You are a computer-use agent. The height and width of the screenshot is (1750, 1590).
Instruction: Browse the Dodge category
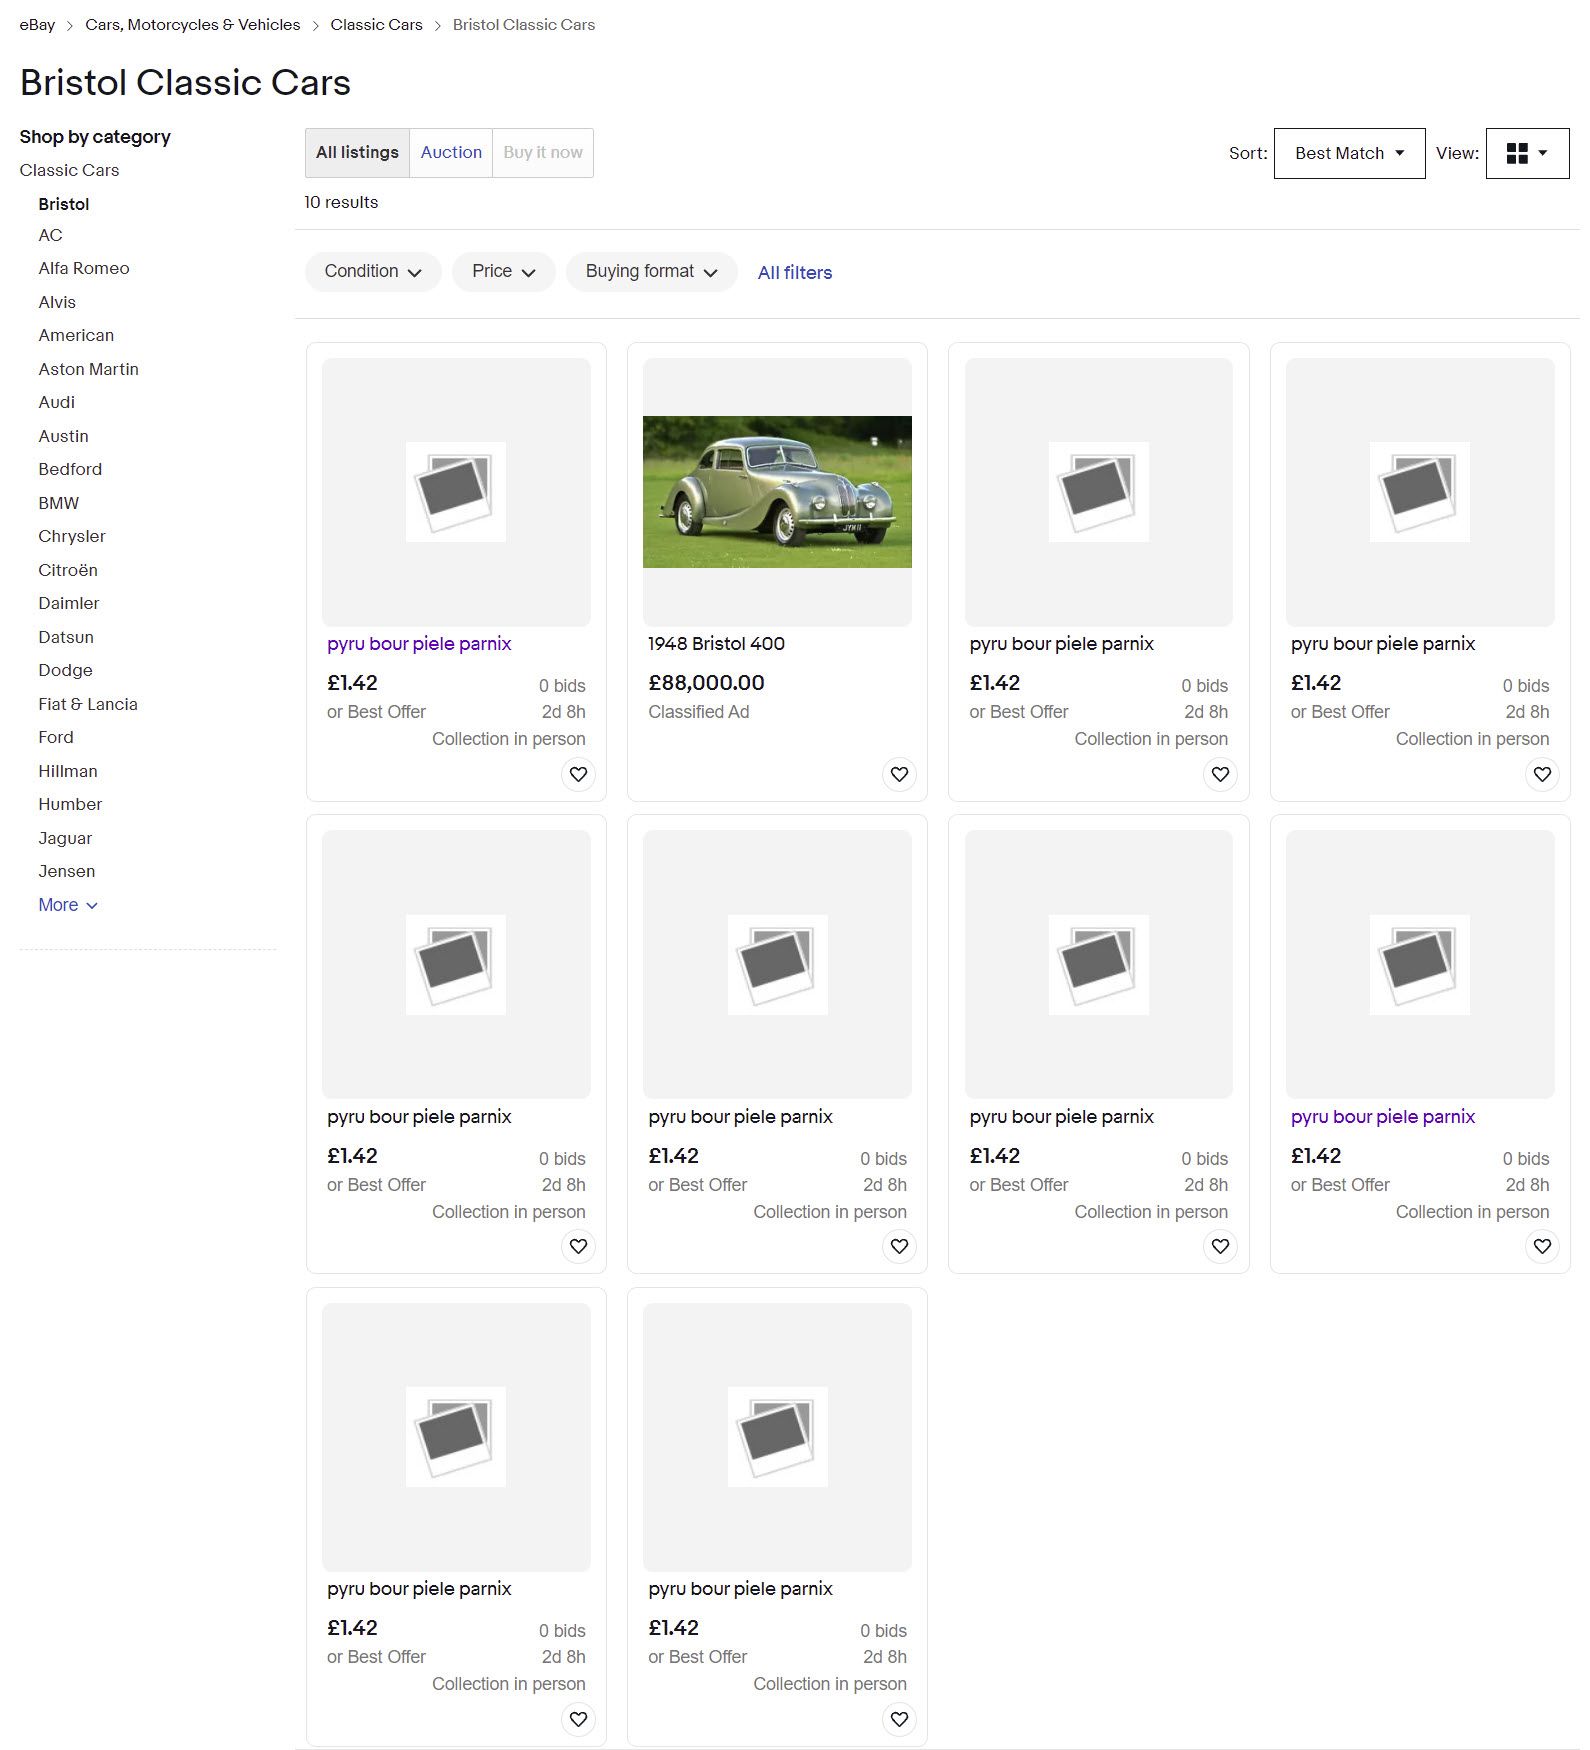click(x=65, y=670)
